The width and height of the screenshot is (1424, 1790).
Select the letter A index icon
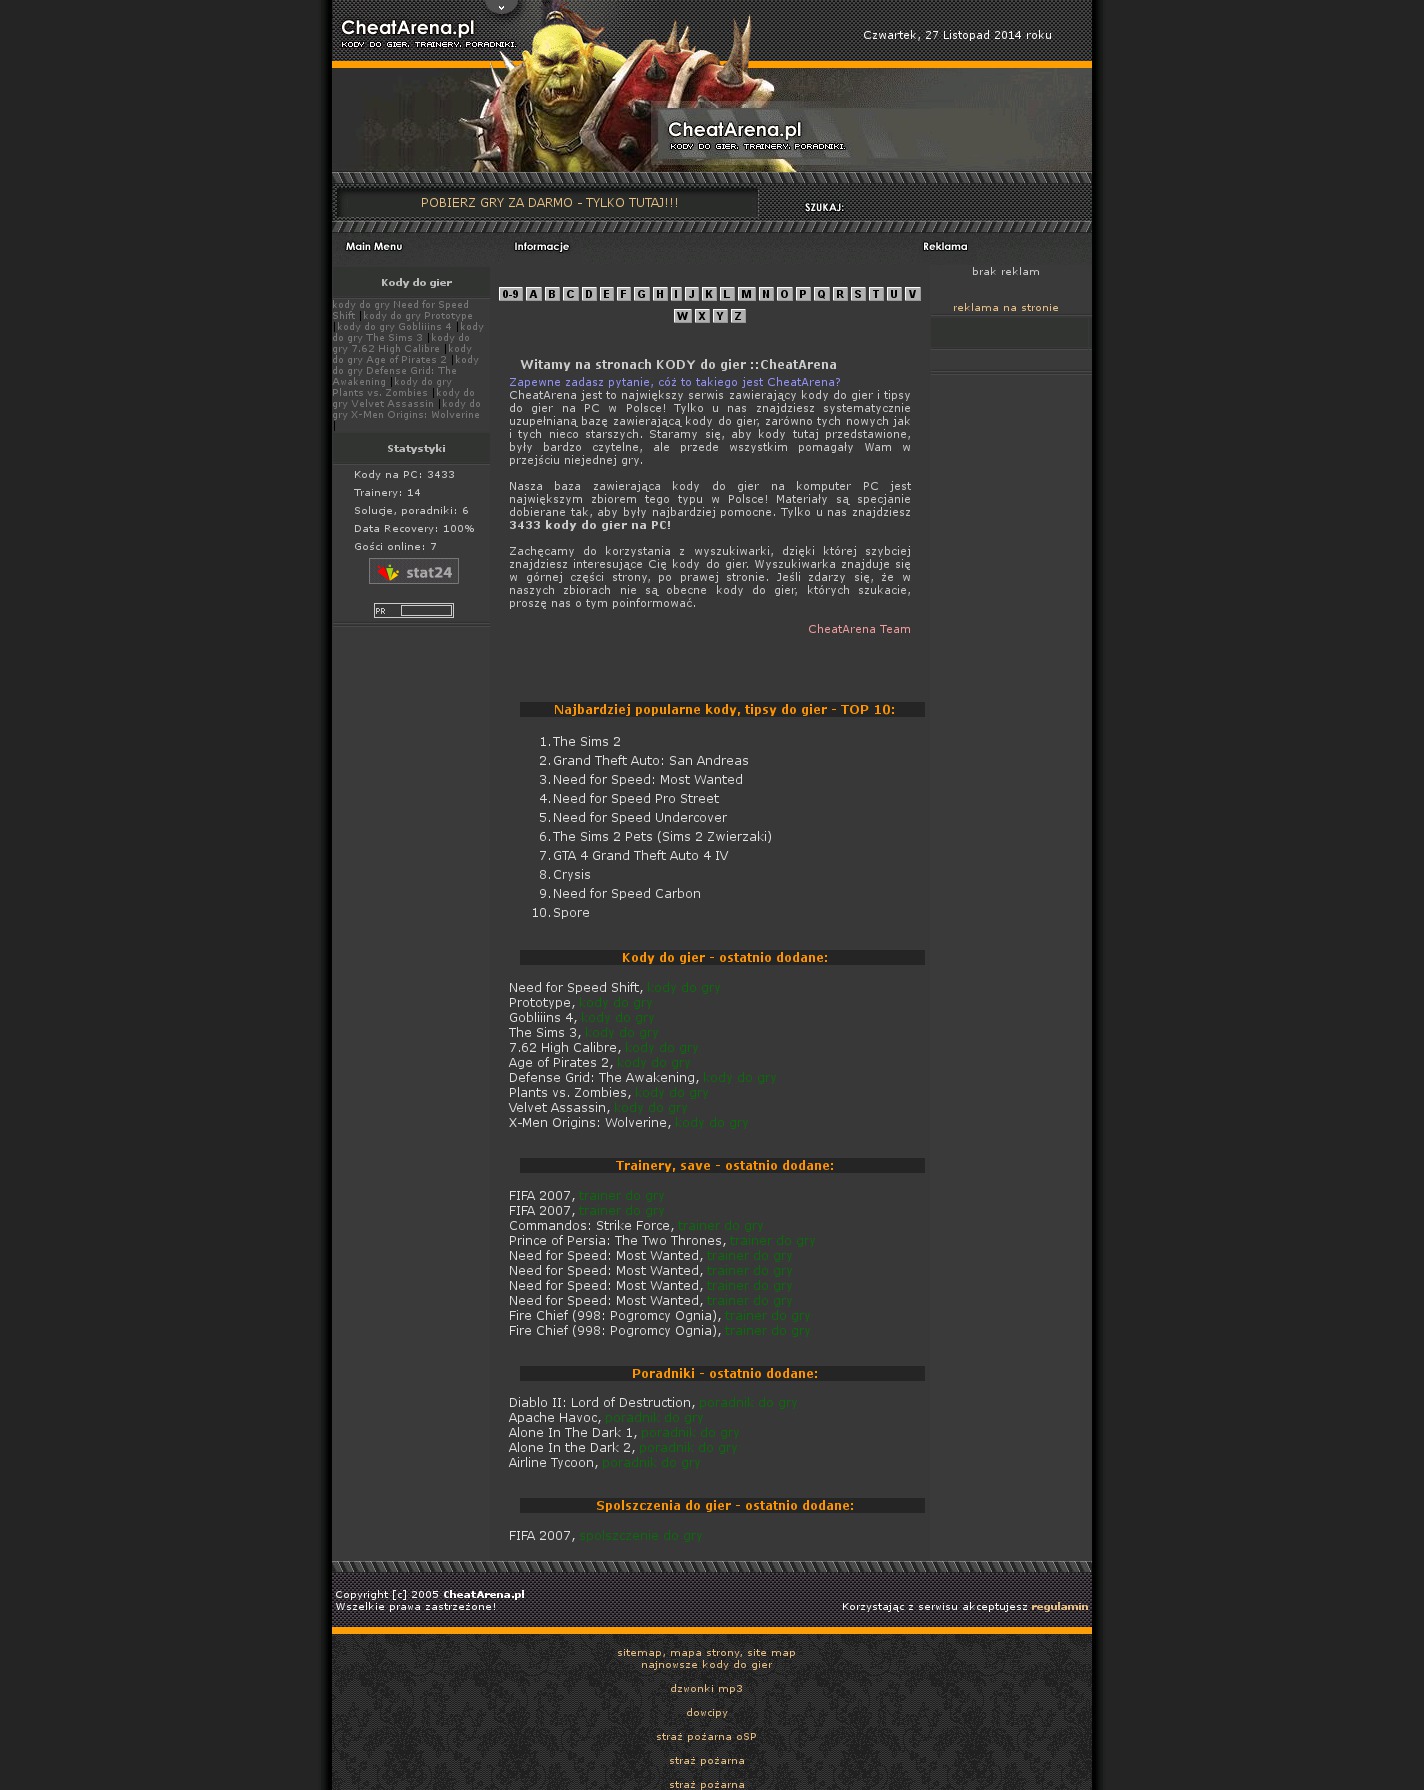(x=533, y=294)
